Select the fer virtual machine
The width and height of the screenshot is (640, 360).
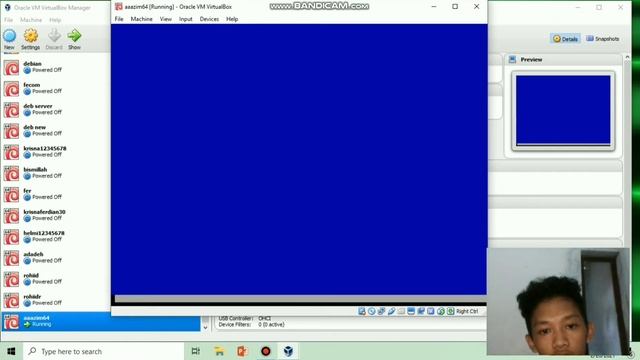point(56,195)
